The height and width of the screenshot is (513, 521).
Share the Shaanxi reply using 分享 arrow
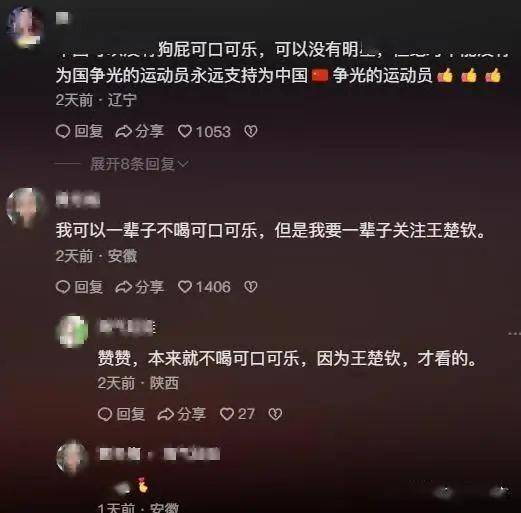pyautogui.click(x=182, y=414)
